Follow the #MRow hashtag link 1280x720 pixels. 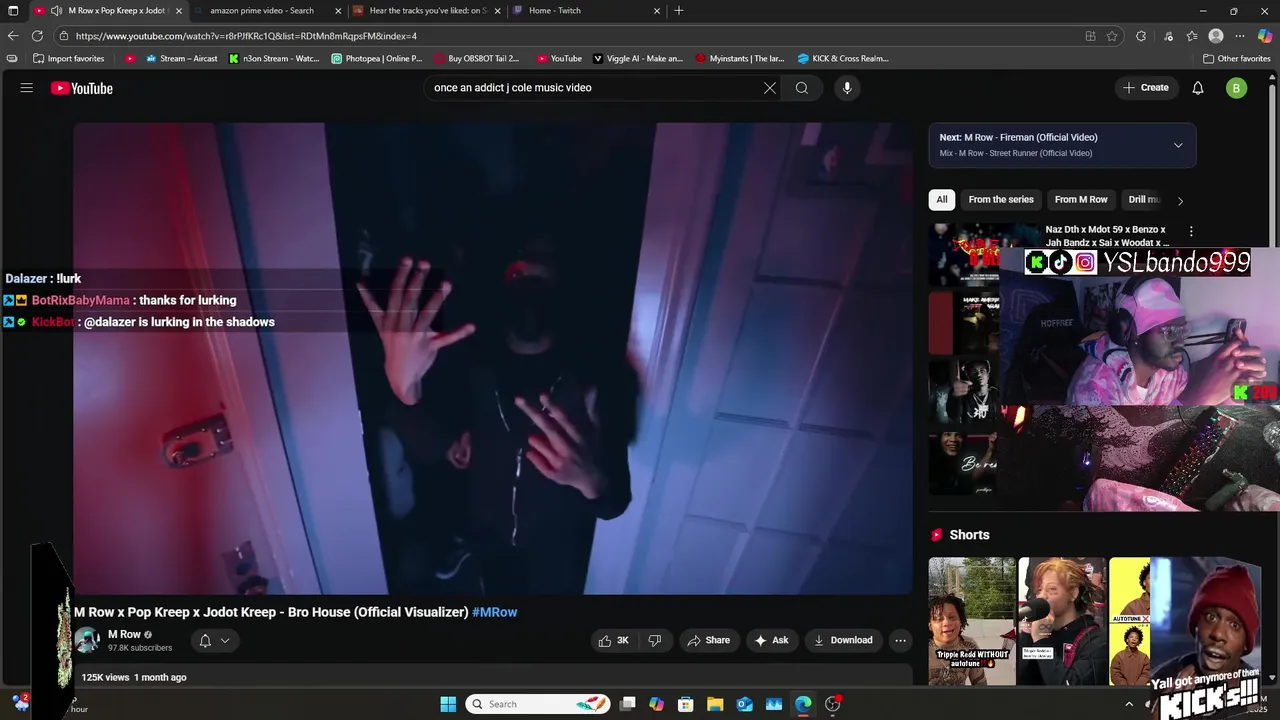point(495,612)
